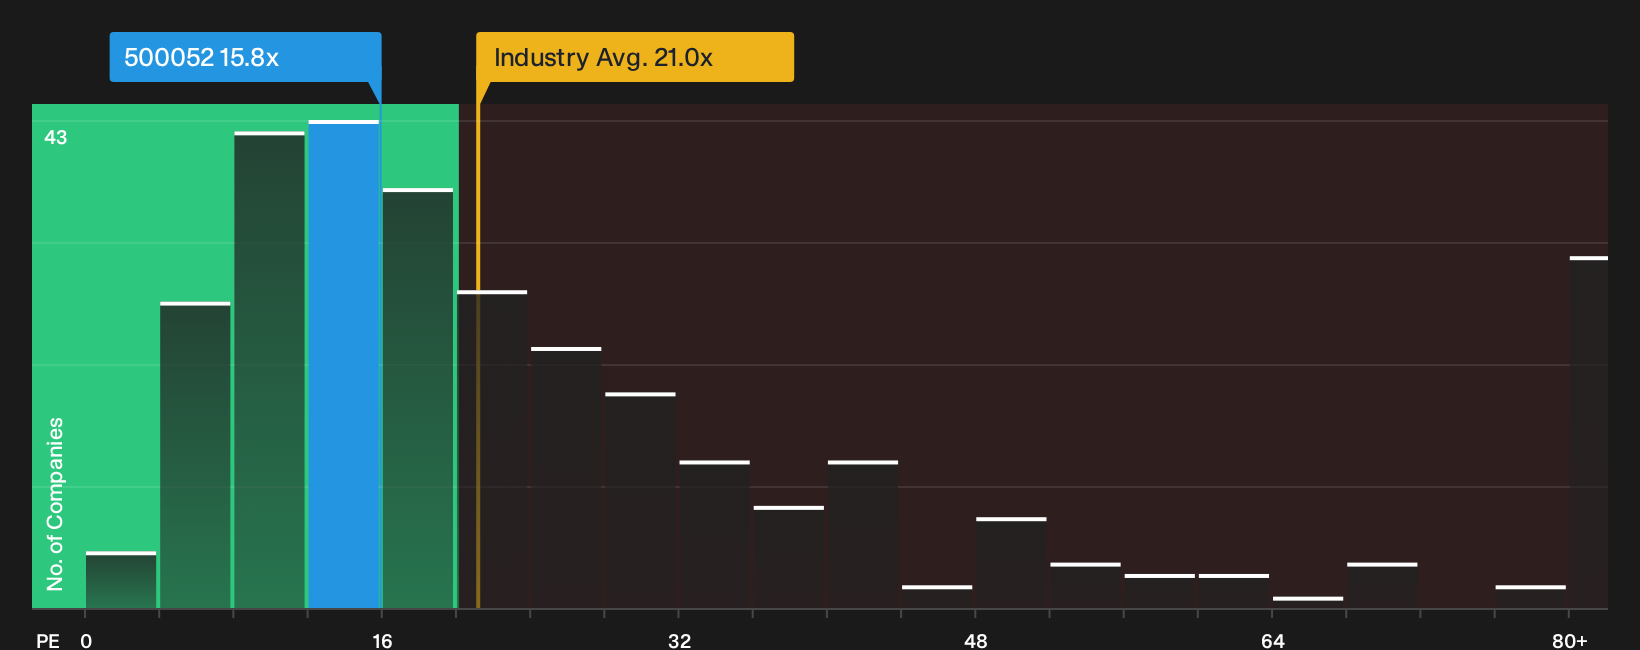1640x650 pixels.
Task: Click the green bar just right of blue bar
Action: [x=418, y=398]
